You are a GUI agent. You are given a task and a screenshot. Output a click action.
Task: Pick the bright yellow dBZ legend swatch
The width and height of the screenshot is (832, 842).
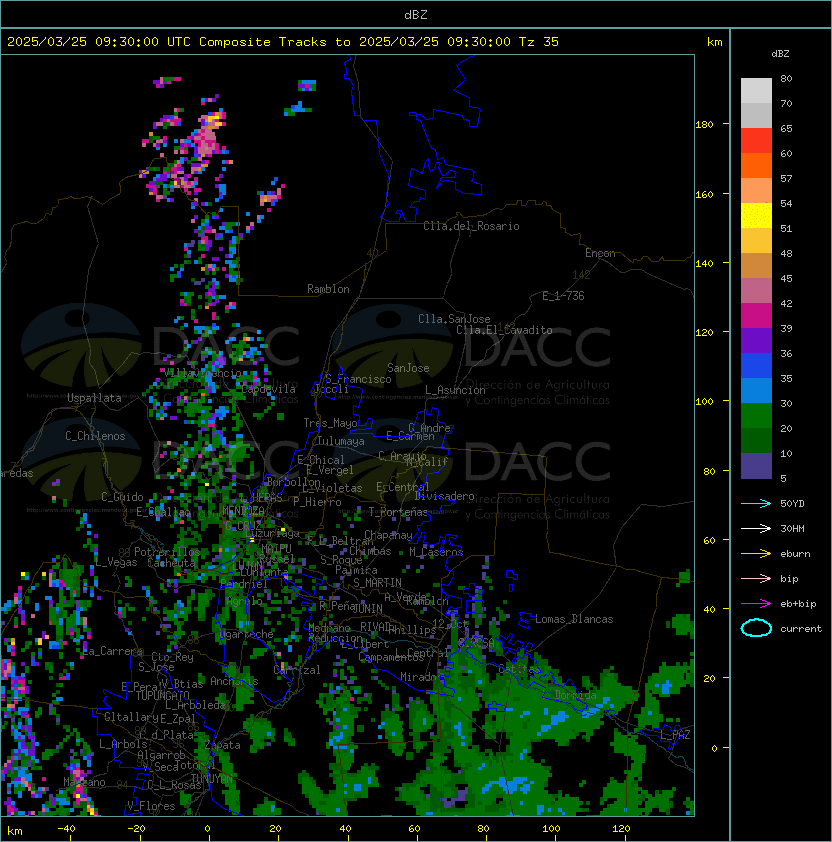pyautogui.click(x=756, y=216)
